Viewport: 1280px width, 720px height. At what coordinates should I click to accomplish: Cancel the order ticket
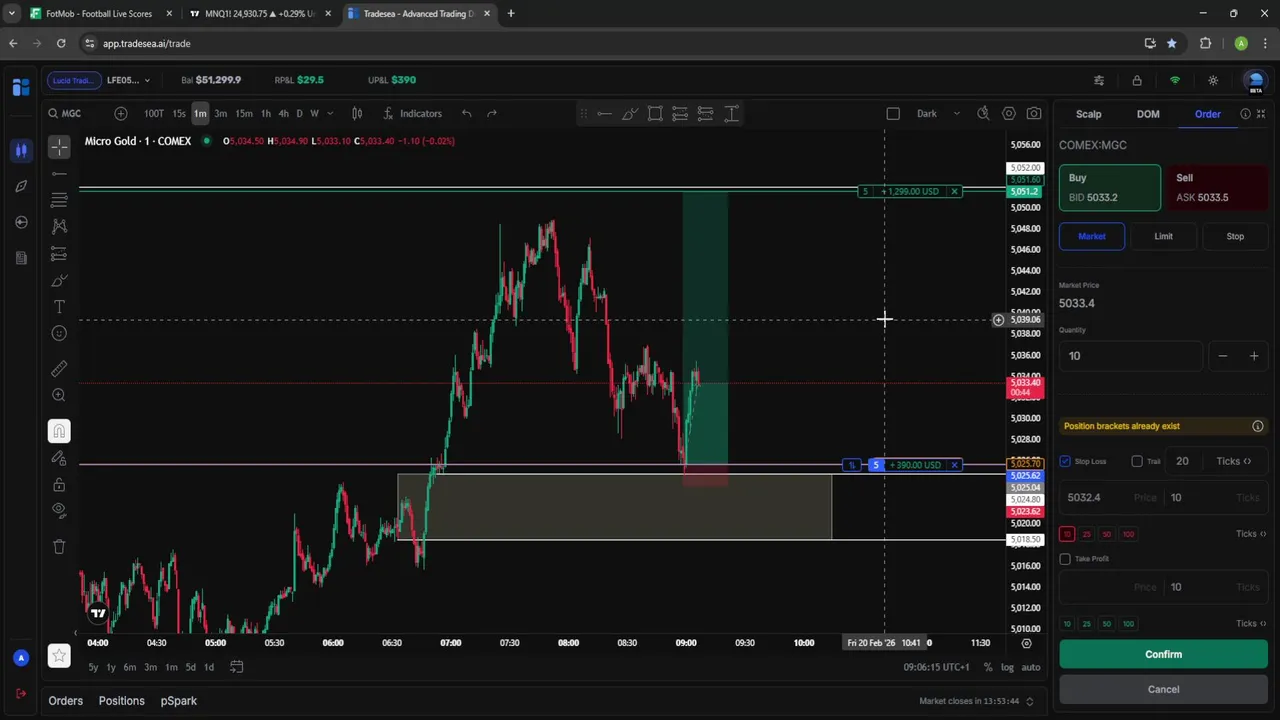coord(1163,689)
